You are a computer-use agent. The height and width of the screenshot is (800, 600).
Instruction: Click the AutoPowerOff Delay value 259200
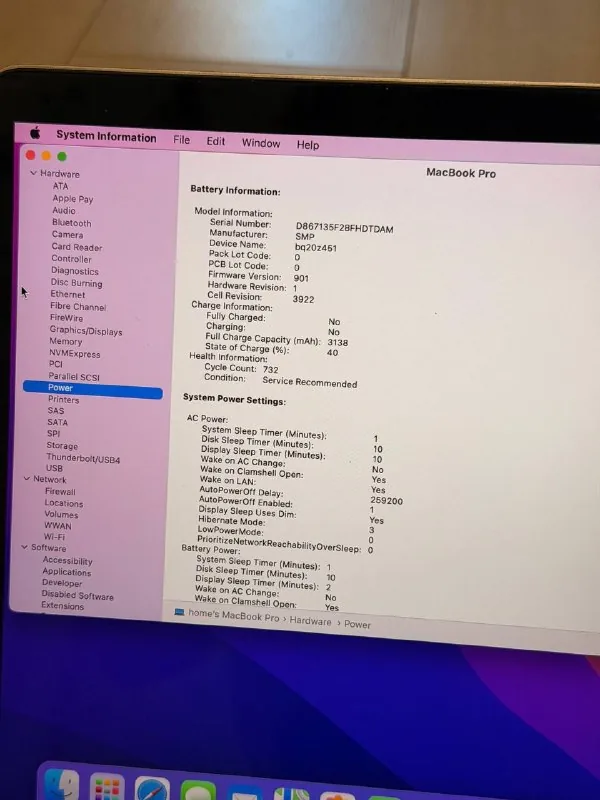[386, 501]
